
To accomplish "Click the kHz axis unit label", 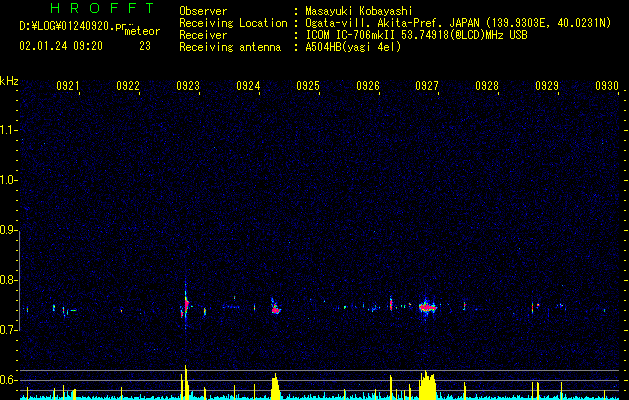I will point(9,81).
